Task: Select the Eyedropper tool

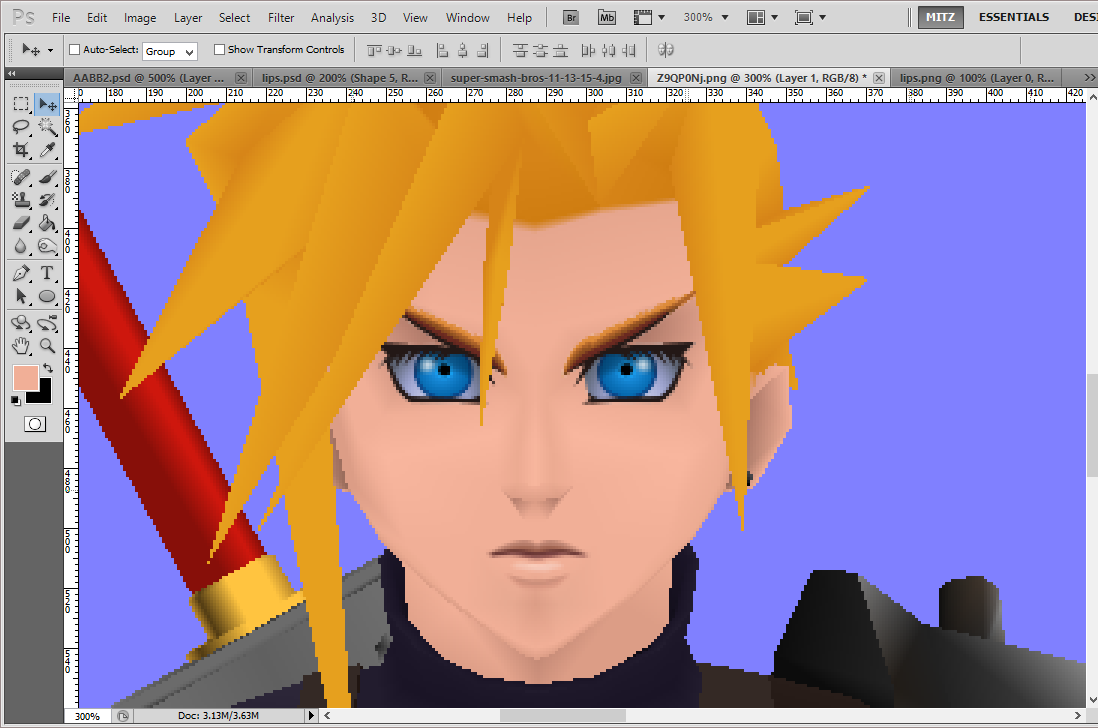Action: point(48,150)
